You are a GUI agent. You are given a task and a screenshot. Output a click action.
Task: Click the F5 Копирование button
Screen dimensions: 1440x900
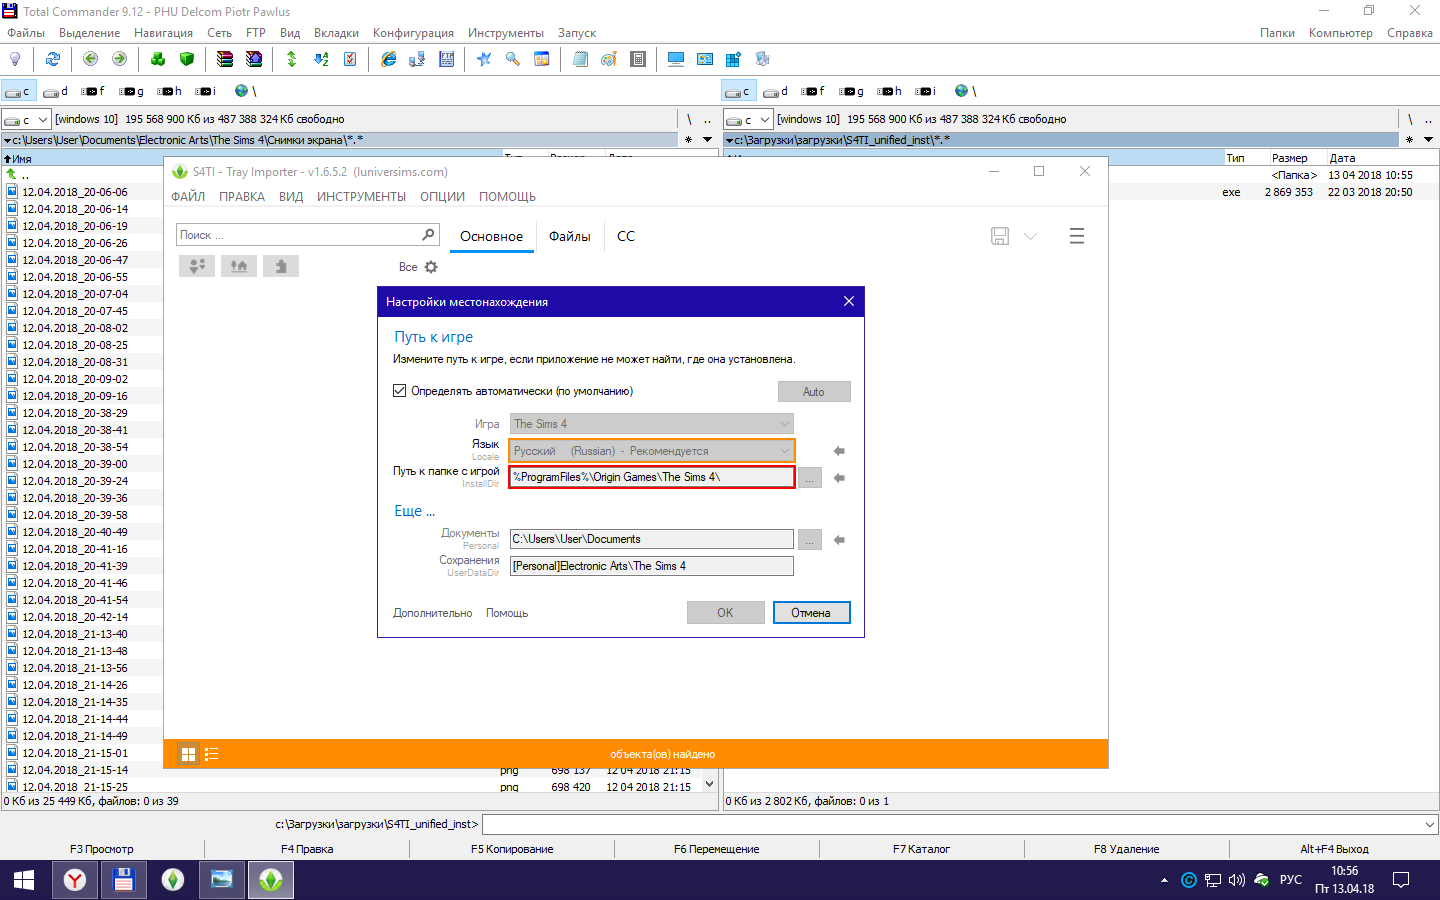click(x=512, y=849)
